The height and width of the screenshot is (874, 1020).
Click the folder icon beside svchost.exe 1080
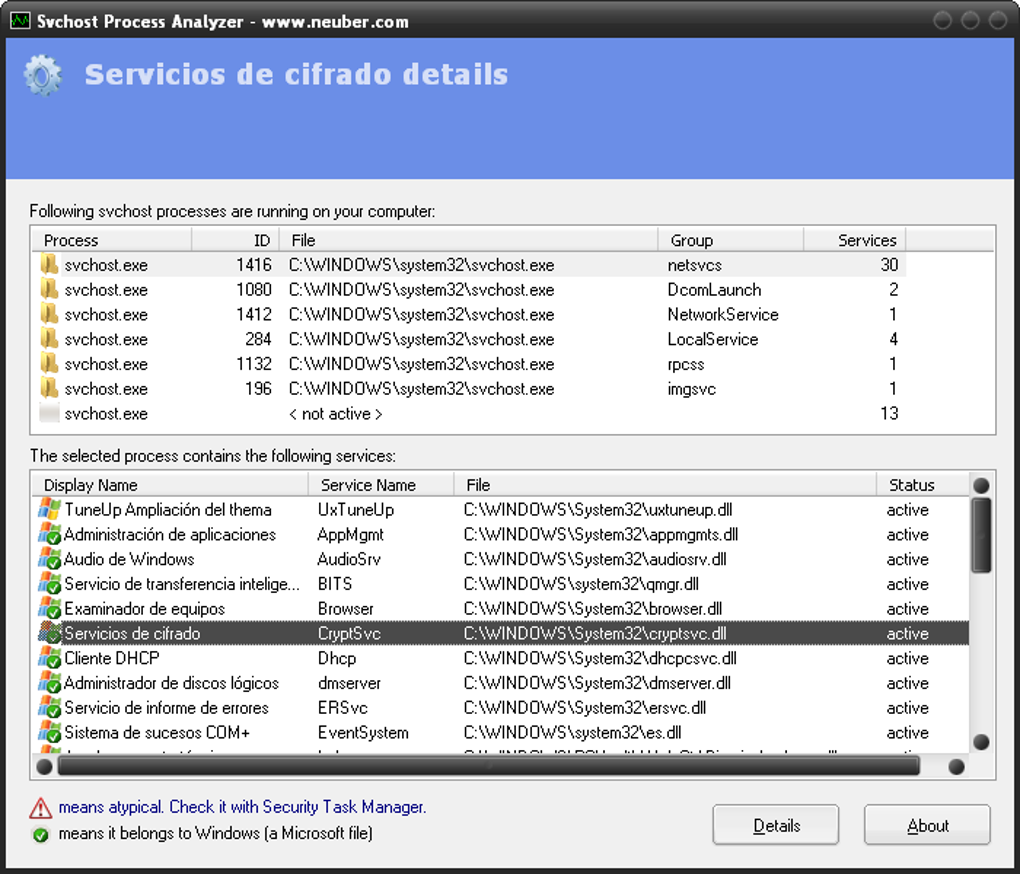48,289
